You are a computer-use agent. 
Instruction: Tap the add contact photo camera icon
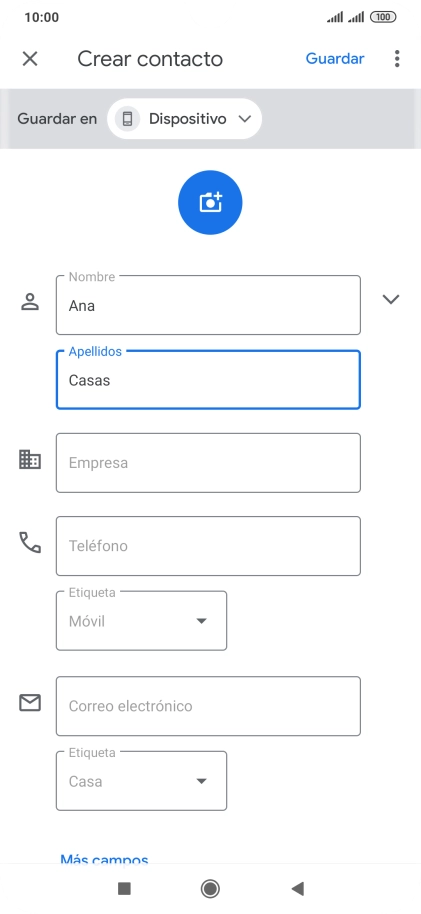click(210, 202)
